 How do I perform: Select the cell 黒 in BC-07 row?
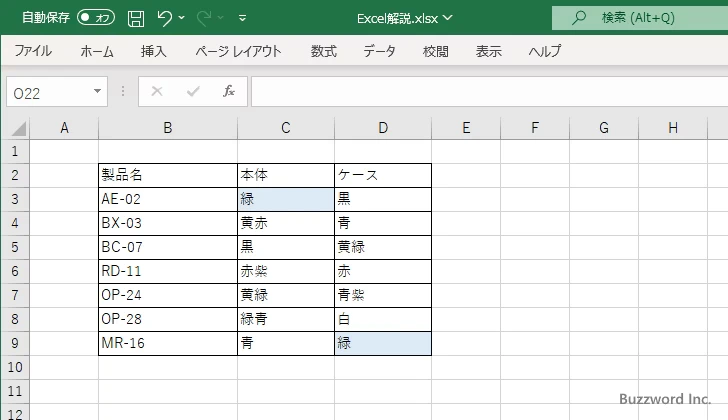pyautogui.click(x=286, y=247)
